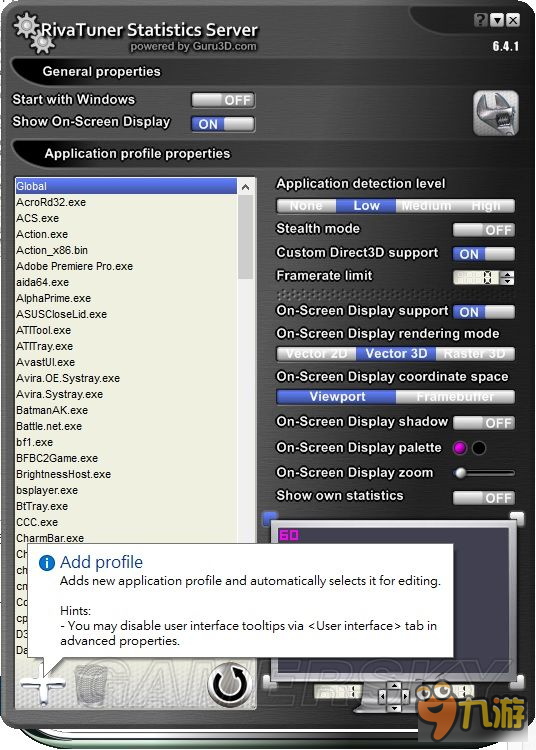Image resolution: width=536 pixels, height=750 pixels.
Task: Click the magenta palette color swatch
Action: tap(460, 448)
